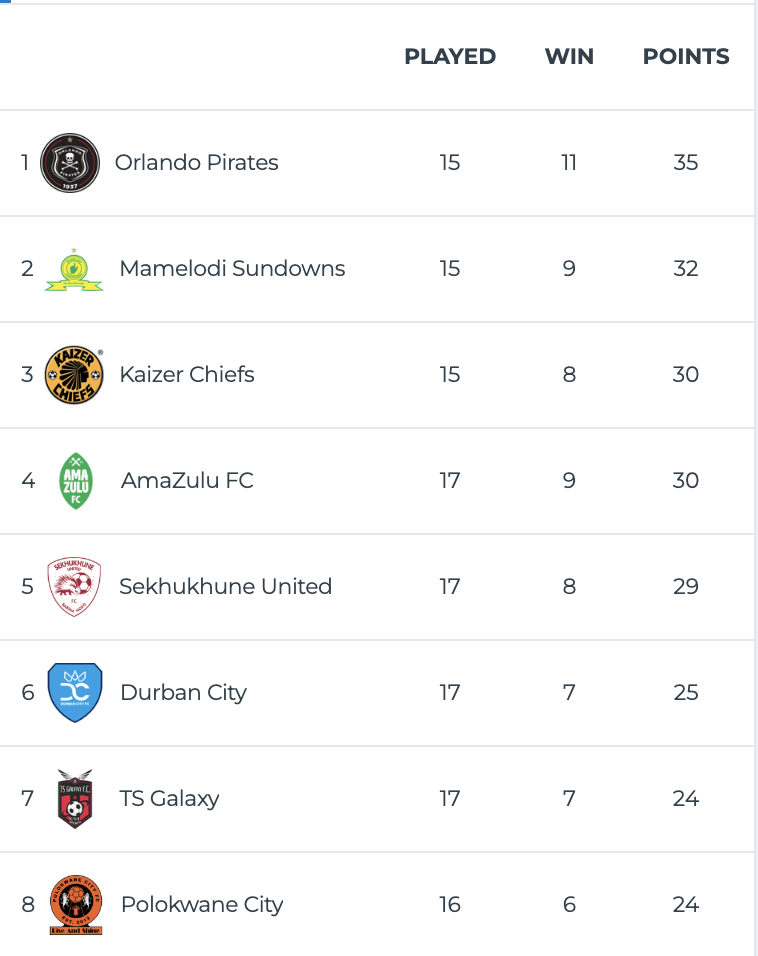Open the AmaZulu FC team name link
Screen dimensions: 758x956
[x=187, y=481]
